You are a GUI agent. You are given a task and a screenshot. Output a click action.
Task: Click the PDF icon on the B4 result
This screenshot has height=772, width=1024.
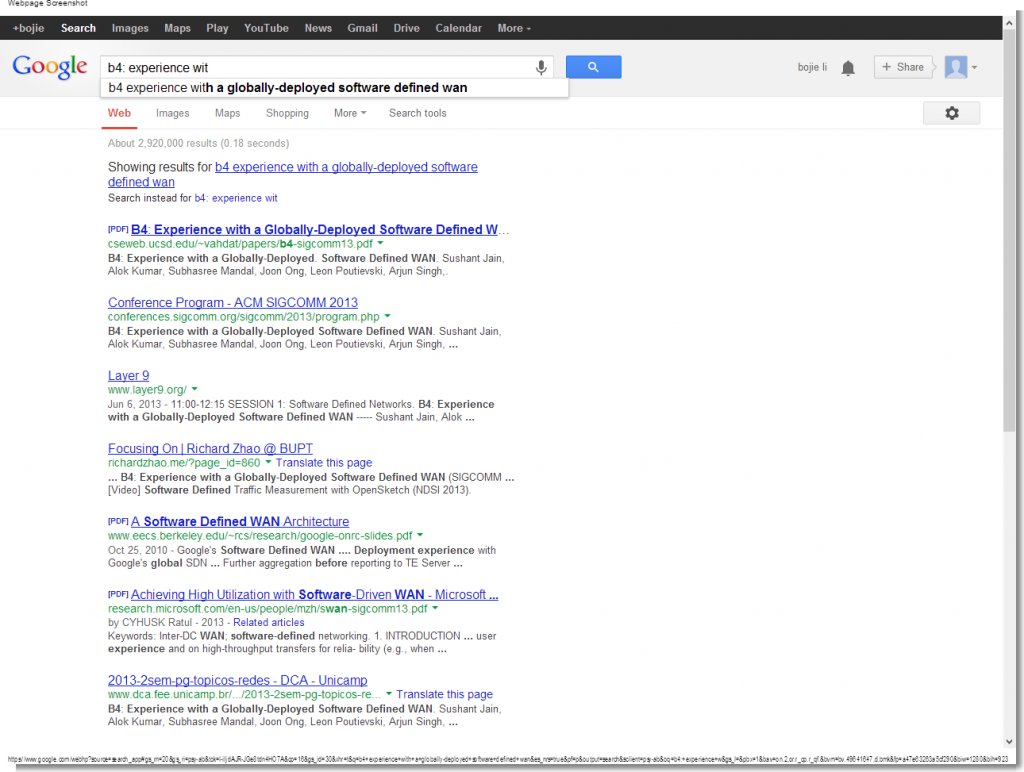click(x=118, y=229)
